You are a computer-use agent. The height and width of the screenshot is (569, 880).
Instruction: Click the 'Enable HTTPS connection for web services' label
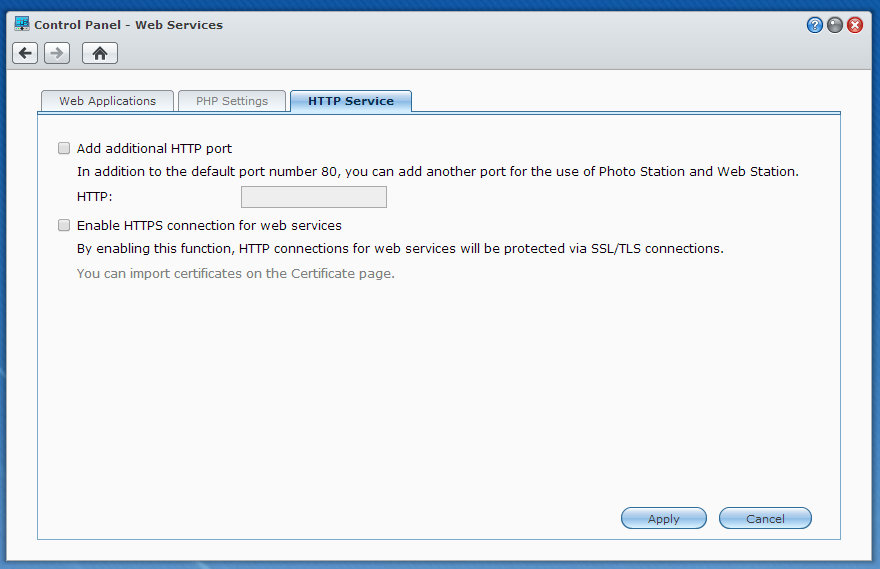(209, 225)
